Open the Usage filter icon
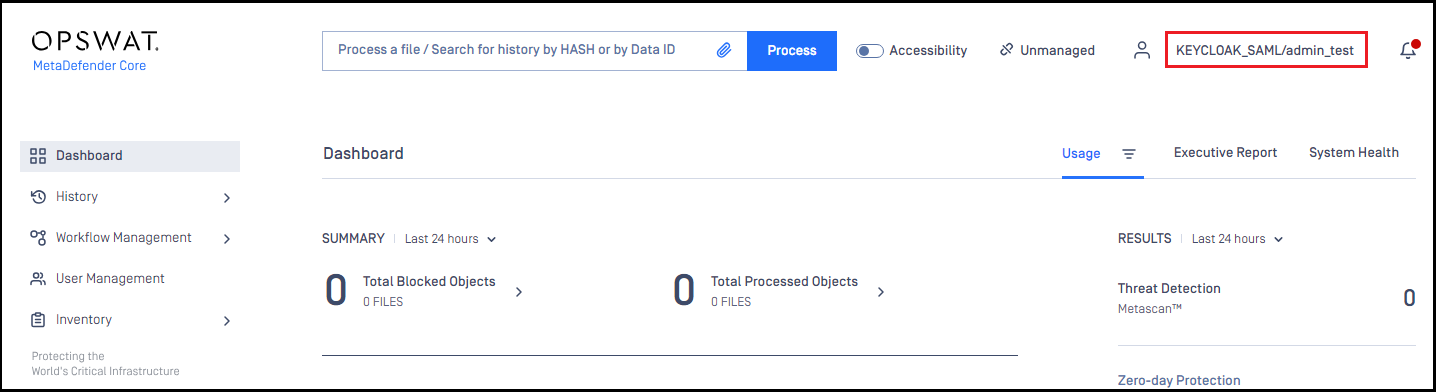 tap(1129, 154)
